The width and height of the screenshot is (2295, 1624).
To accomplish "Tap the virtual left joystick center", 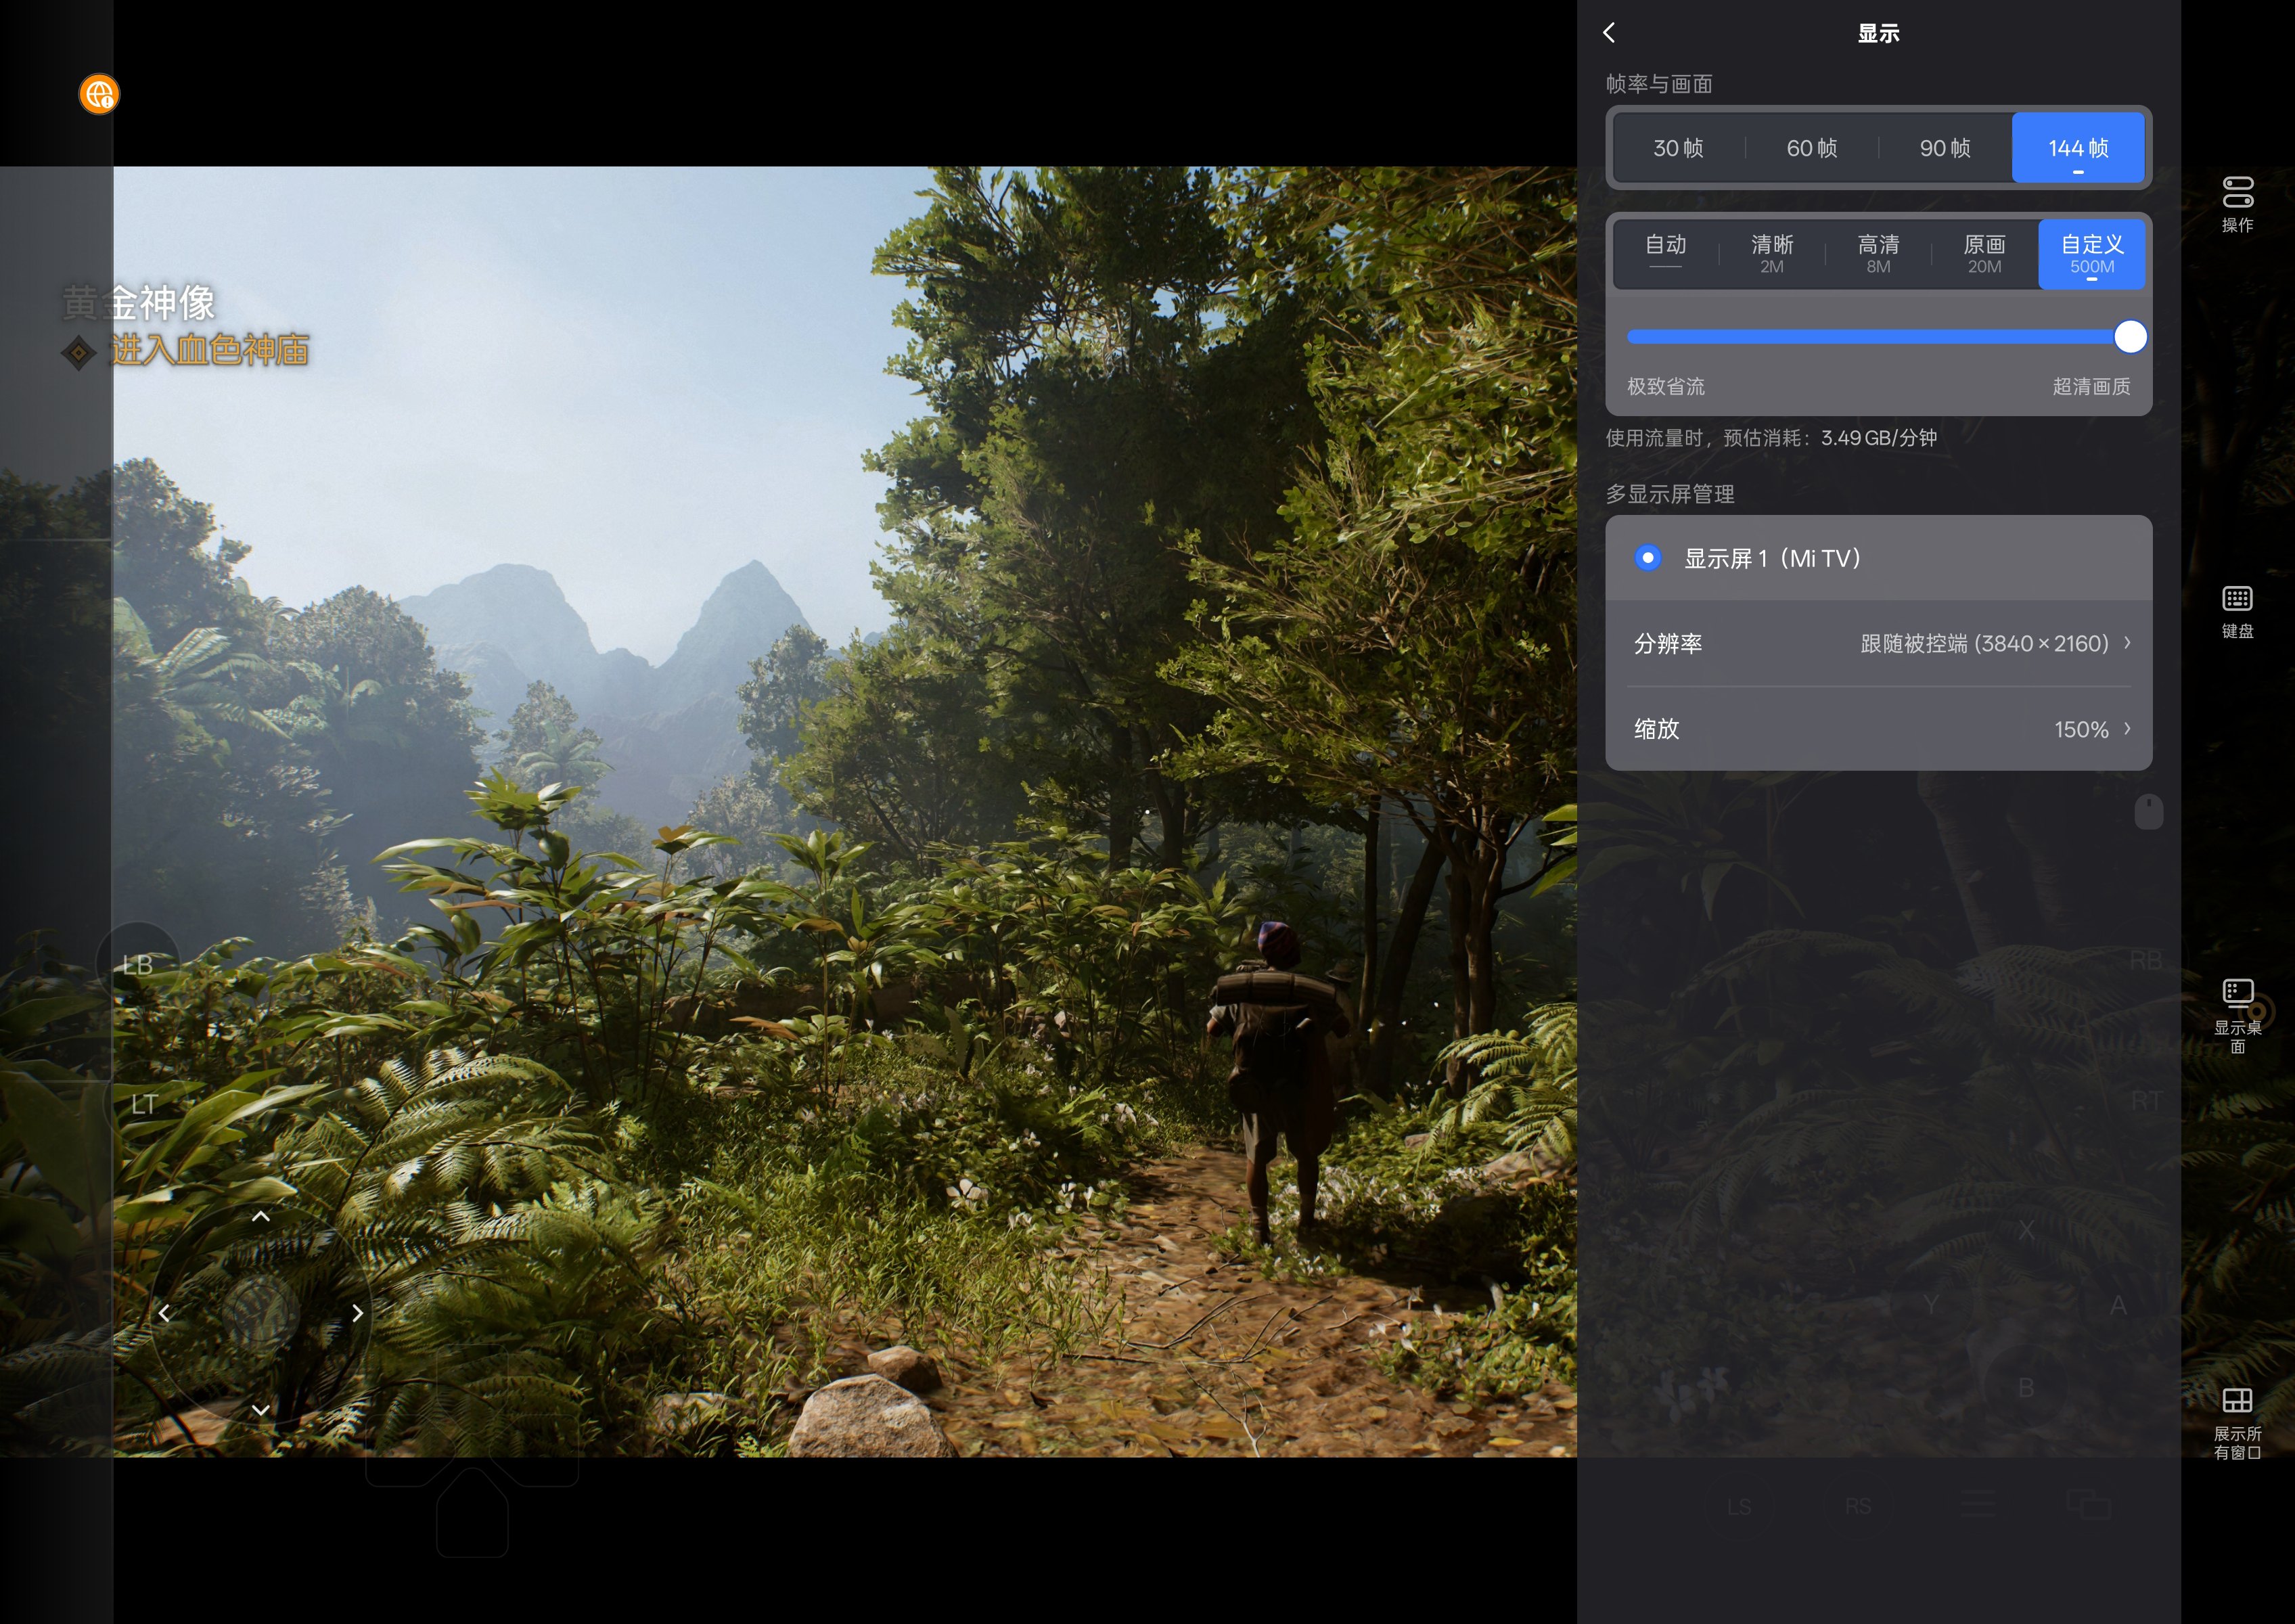I will 261,1313.
